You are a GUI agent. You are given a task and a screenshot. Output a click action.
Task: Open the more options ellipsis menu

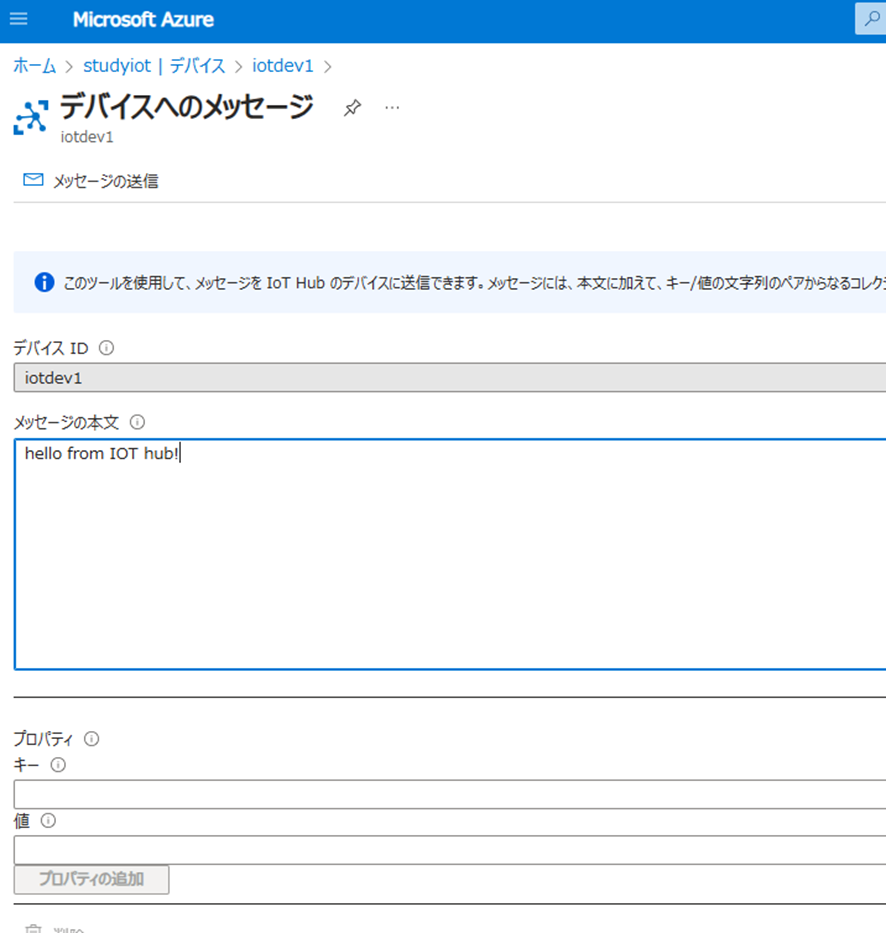392,108
